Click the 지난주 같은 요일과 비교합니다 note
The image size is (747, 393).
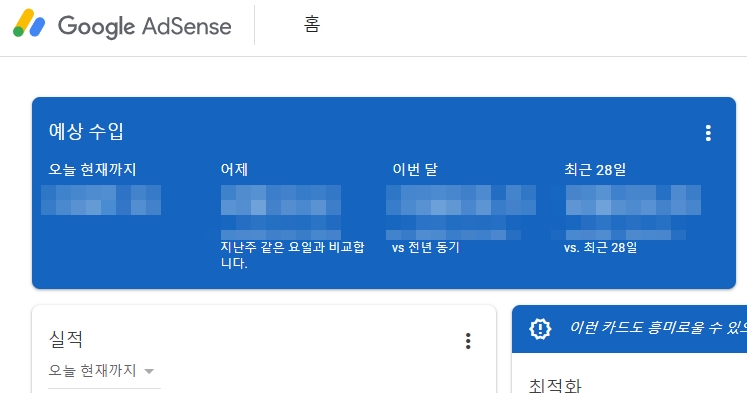tap(293, 255)
